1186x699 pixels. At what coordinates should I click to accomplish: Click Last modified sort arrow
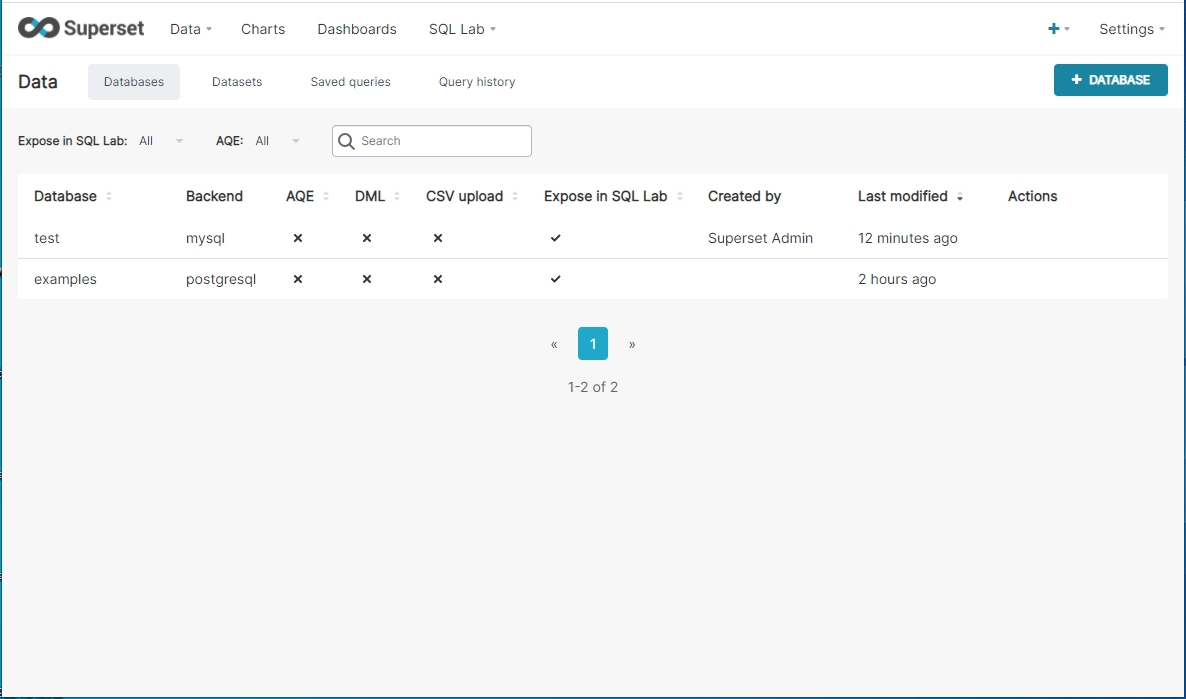(x=960, y=197)
